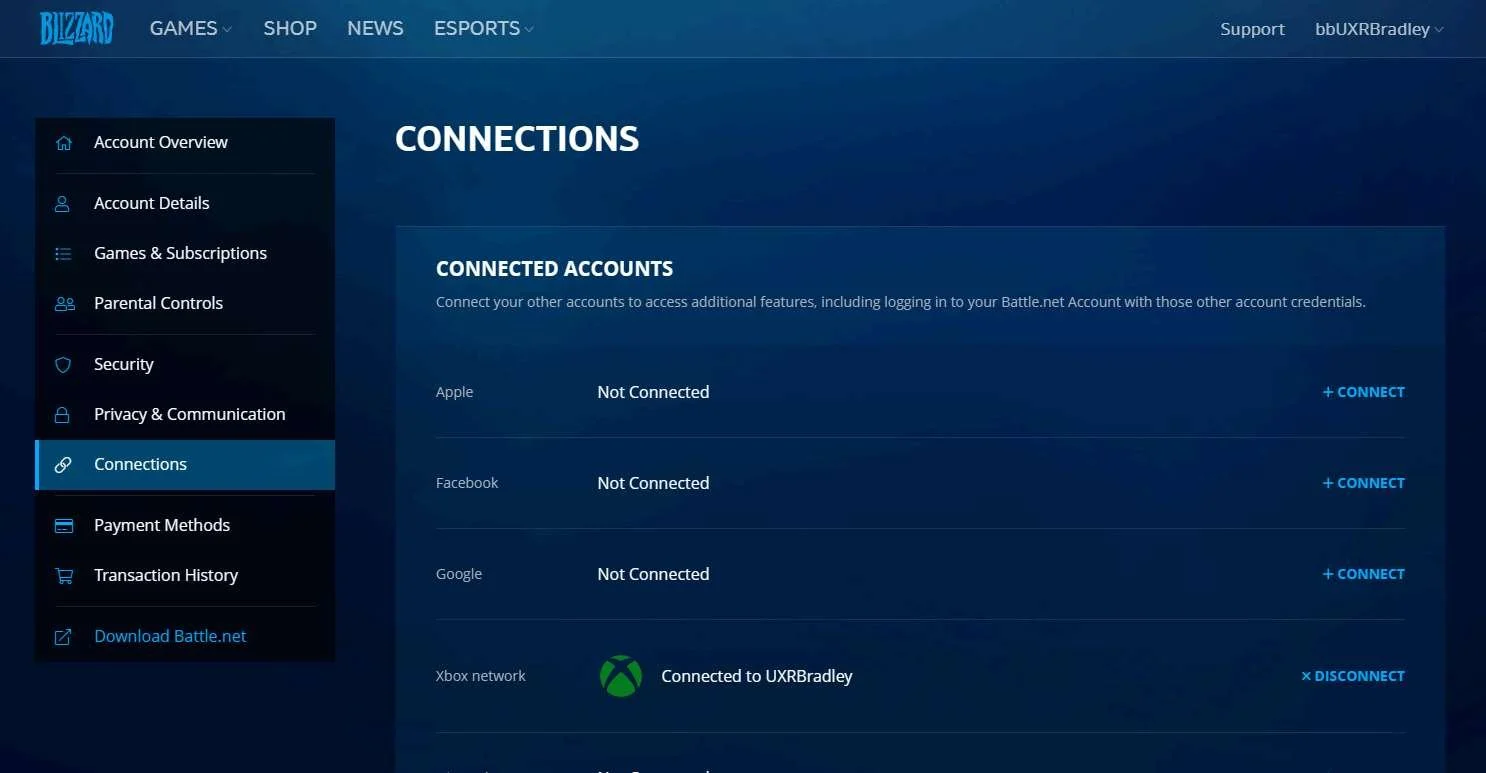The height and width of the screenshot is (773, 1486).
Task: Click the Google row label
Action: click(459, 574)
